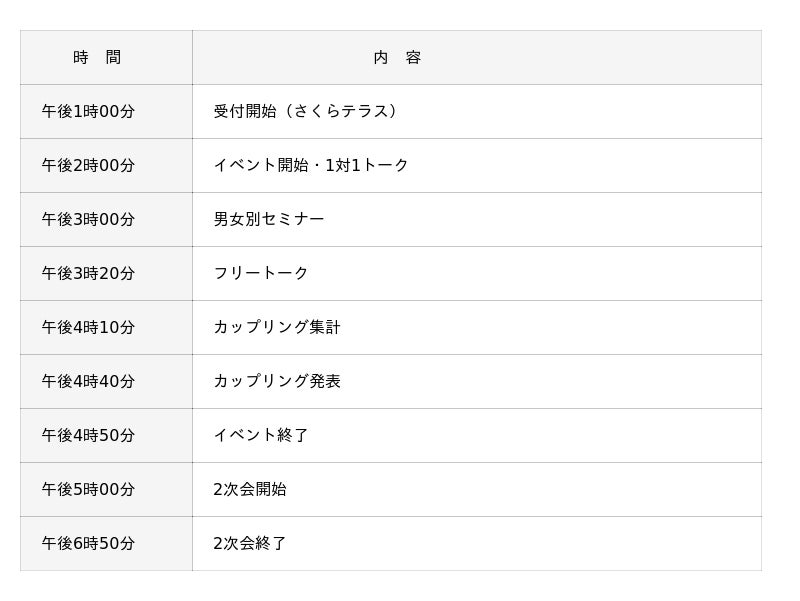Select the 午後4時50分 time cell
The width and height of the screenshot is (800, 601).
(x=88, y=436)
